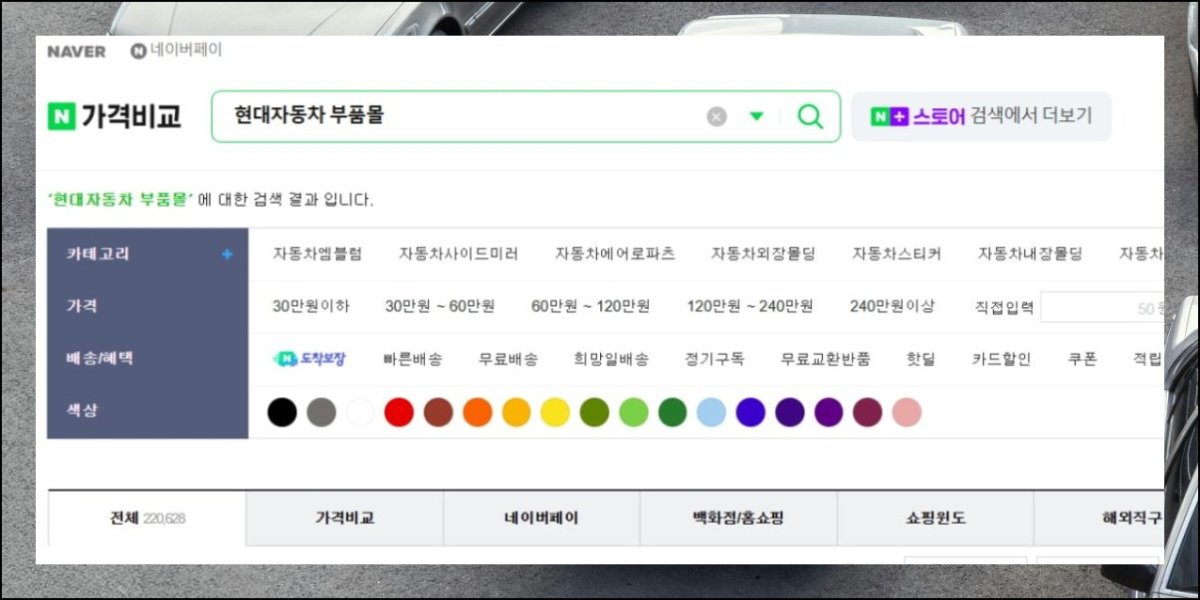This screenshot has width=1200, height=600.
Task: Switch to the 해외직구 tab
Action: 1099,519
